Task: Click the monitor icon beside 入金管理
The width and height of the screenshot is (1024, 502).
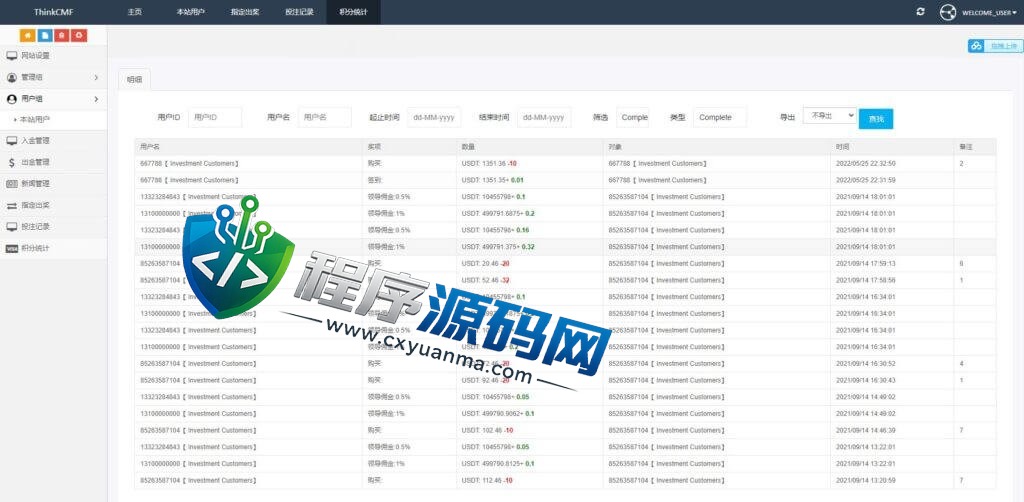Action: point(12,140)
